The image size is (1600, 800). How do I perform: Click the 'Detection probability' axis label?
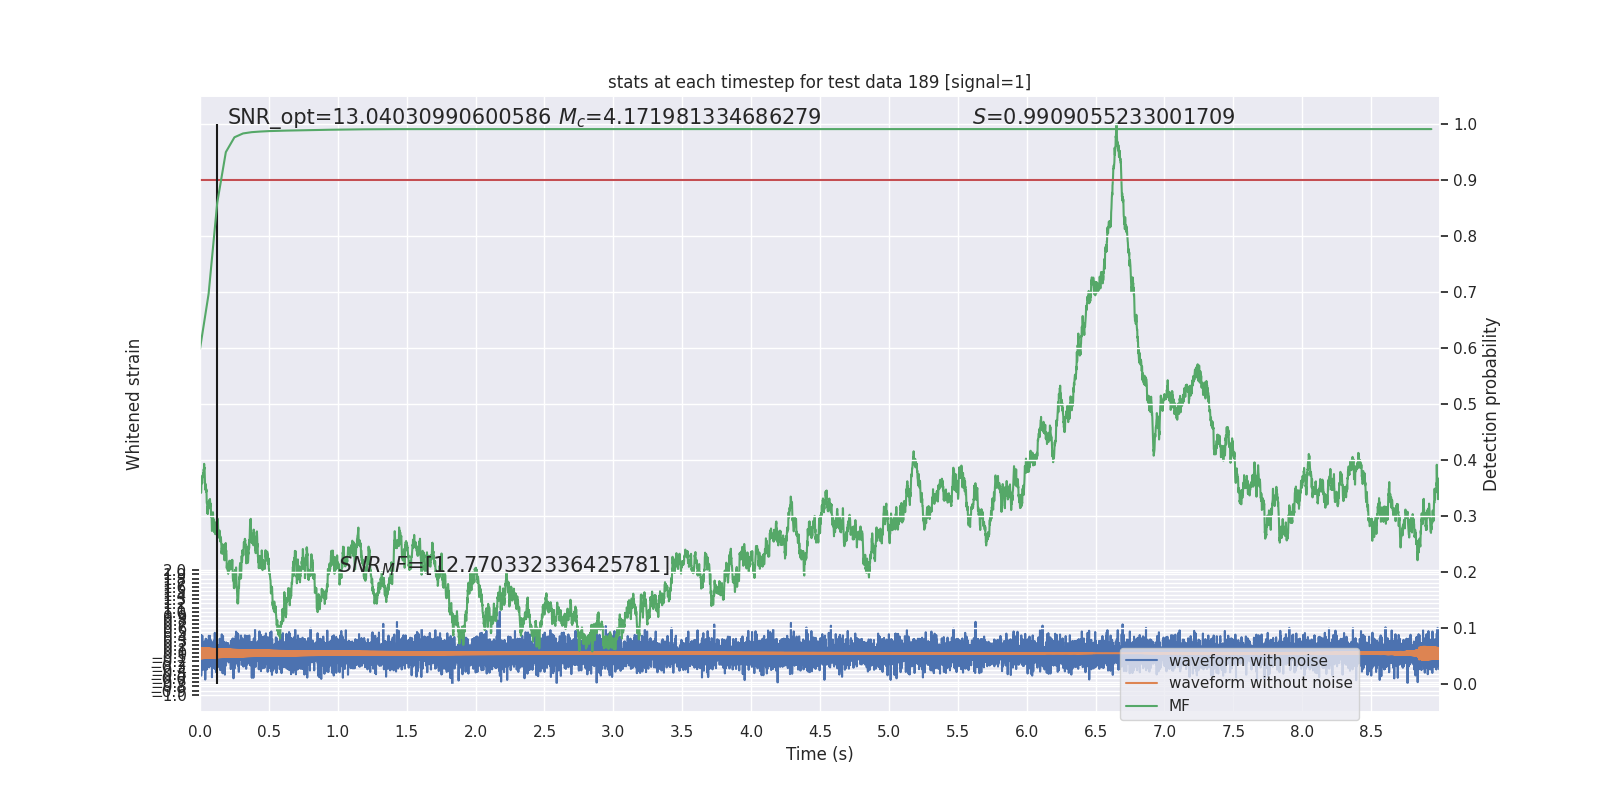click(x=1491, y=404)
